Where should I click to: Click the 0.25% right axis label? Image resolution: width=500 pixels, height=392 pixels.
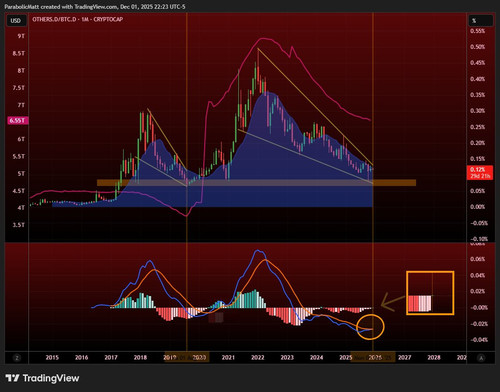click(477, 127)
